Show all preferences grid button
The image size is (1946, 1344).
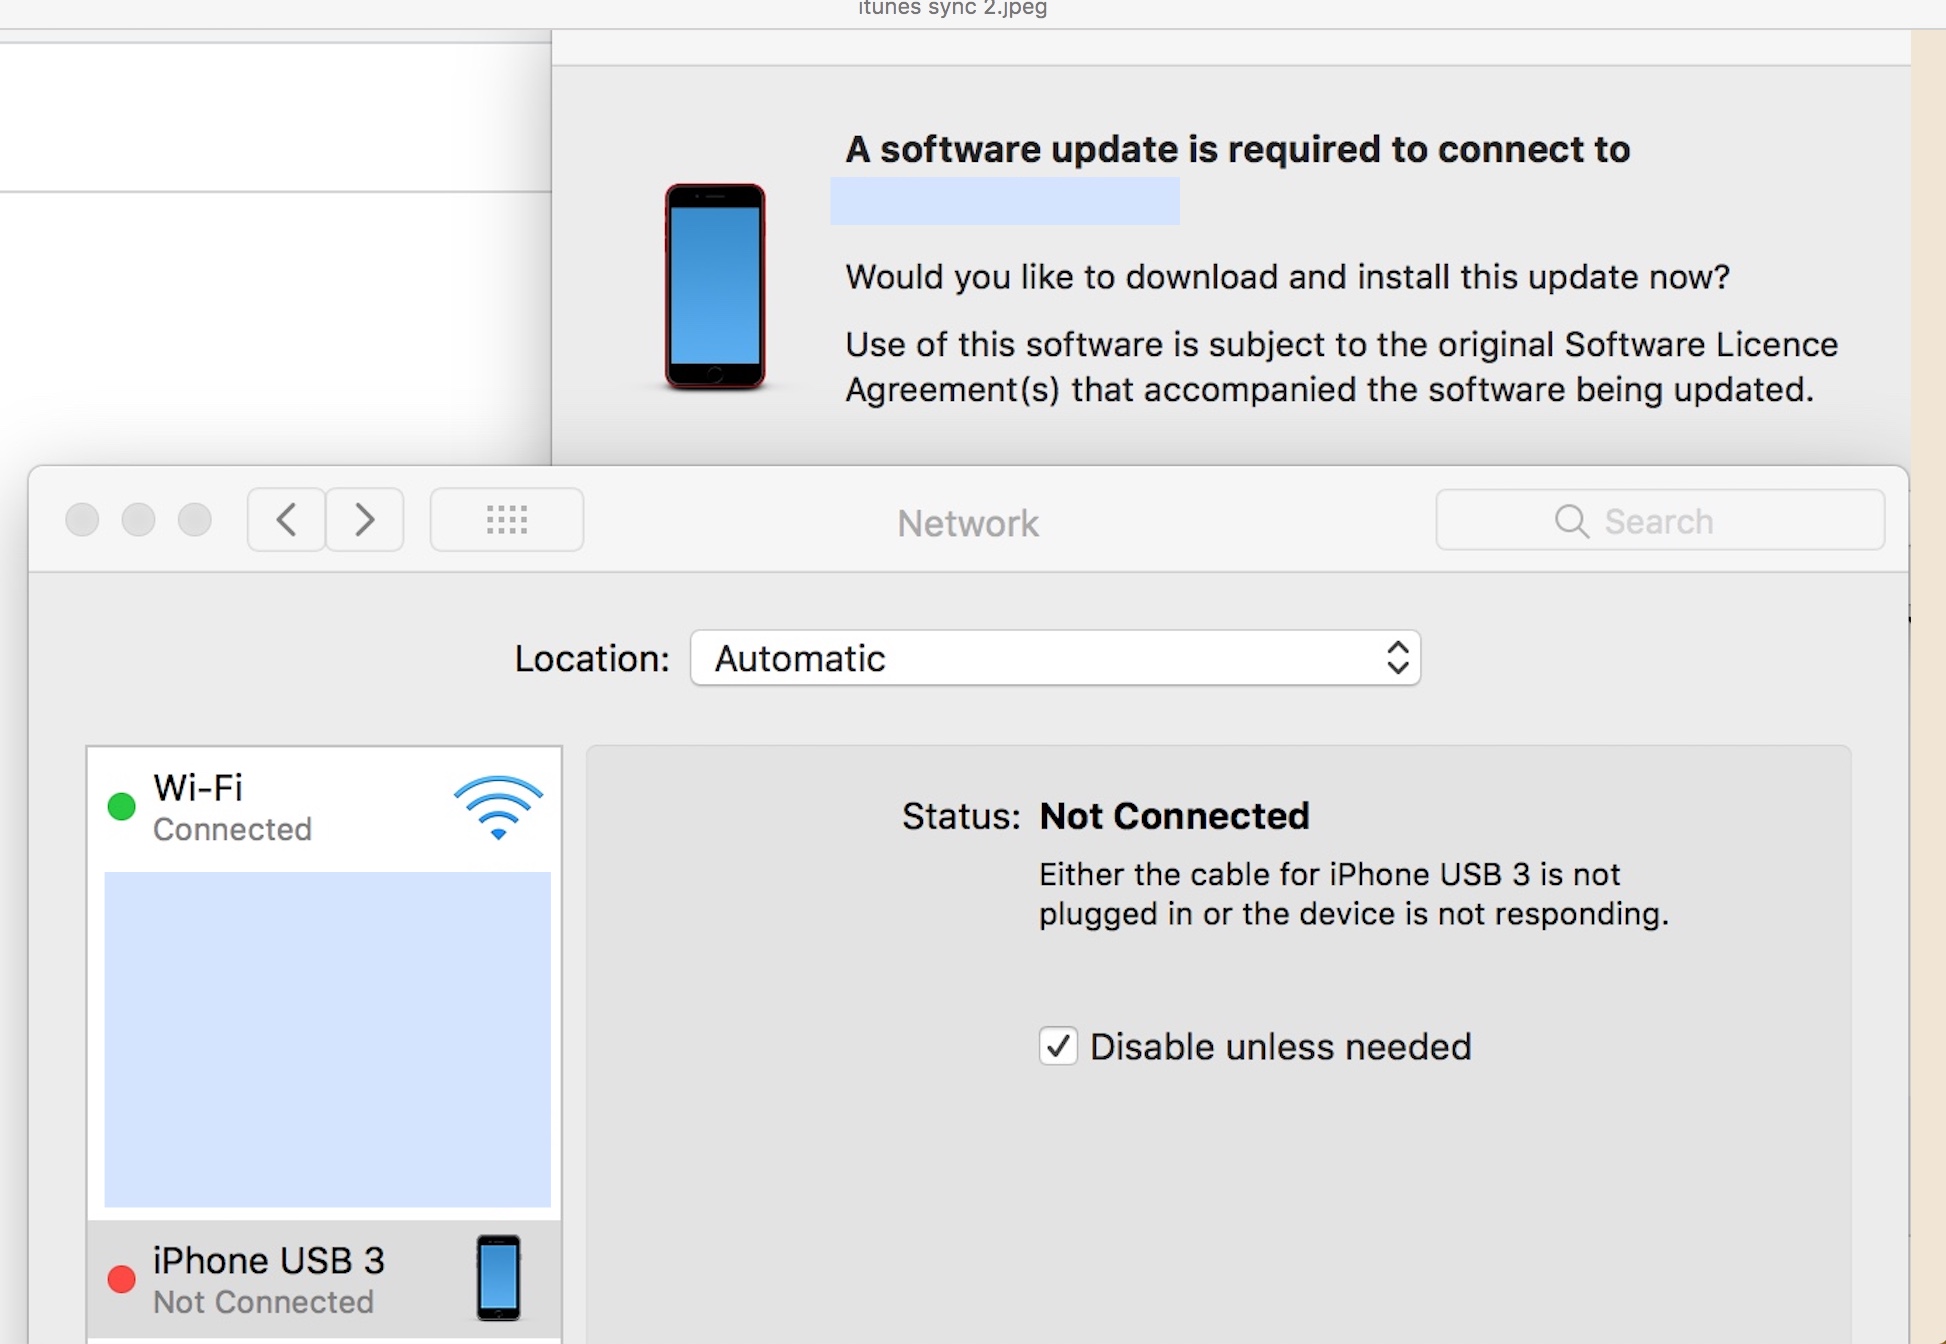pos(506,520)
